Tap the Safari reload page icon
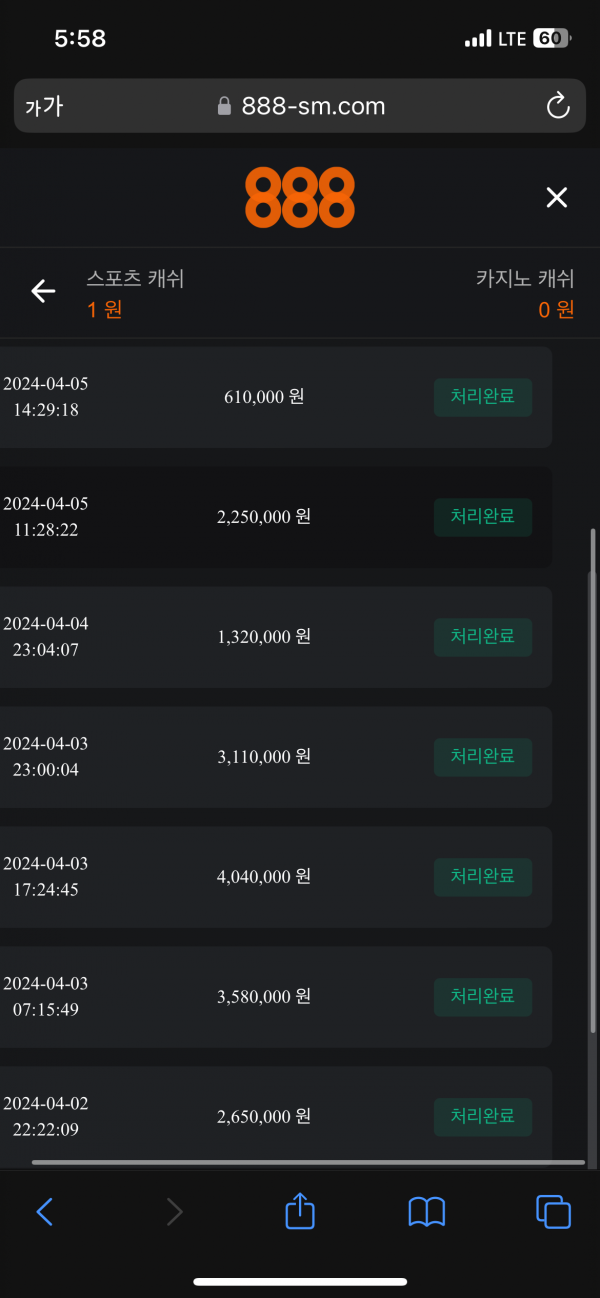The width and height of the screenshot is (600, 1298). [x=557, y=106]
